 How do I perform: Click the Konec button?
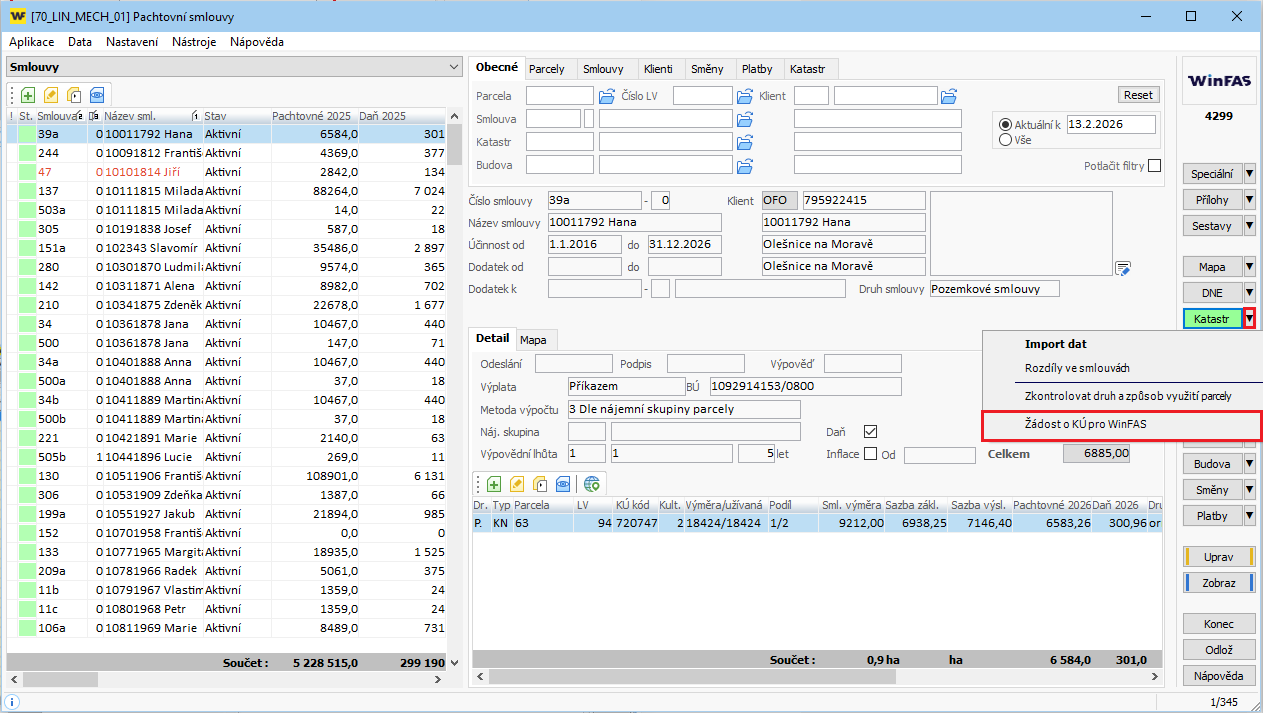[1218, 624]
